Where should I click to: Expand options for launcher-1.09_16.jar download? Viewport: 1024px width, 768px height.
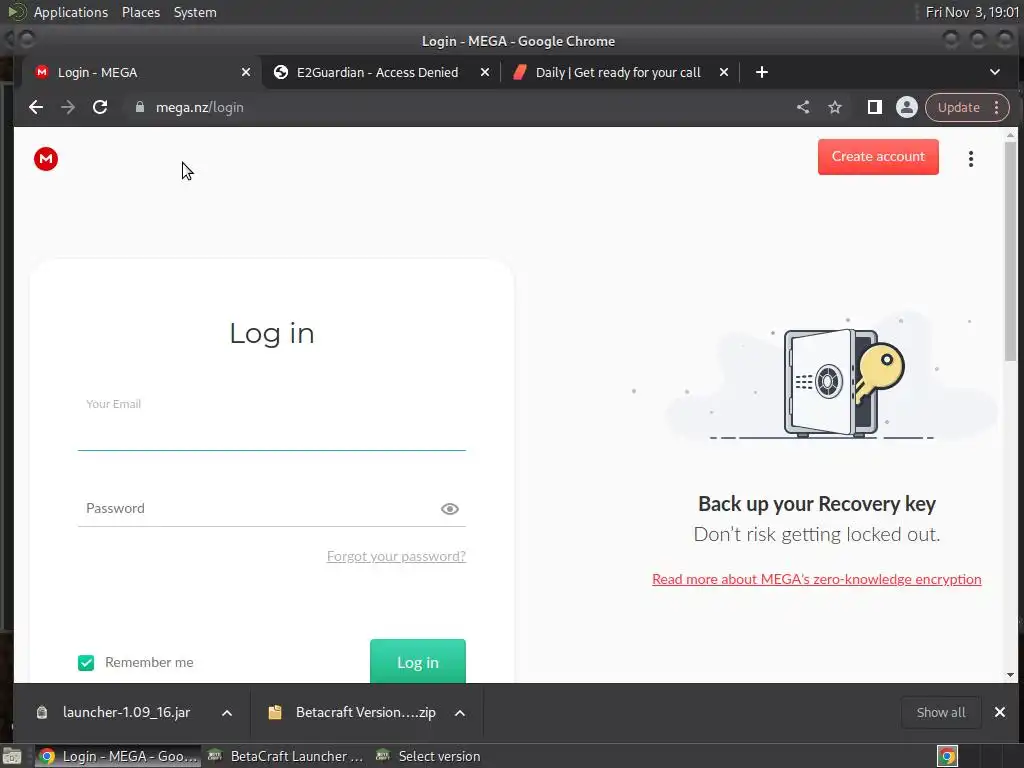tap(227, 712)
